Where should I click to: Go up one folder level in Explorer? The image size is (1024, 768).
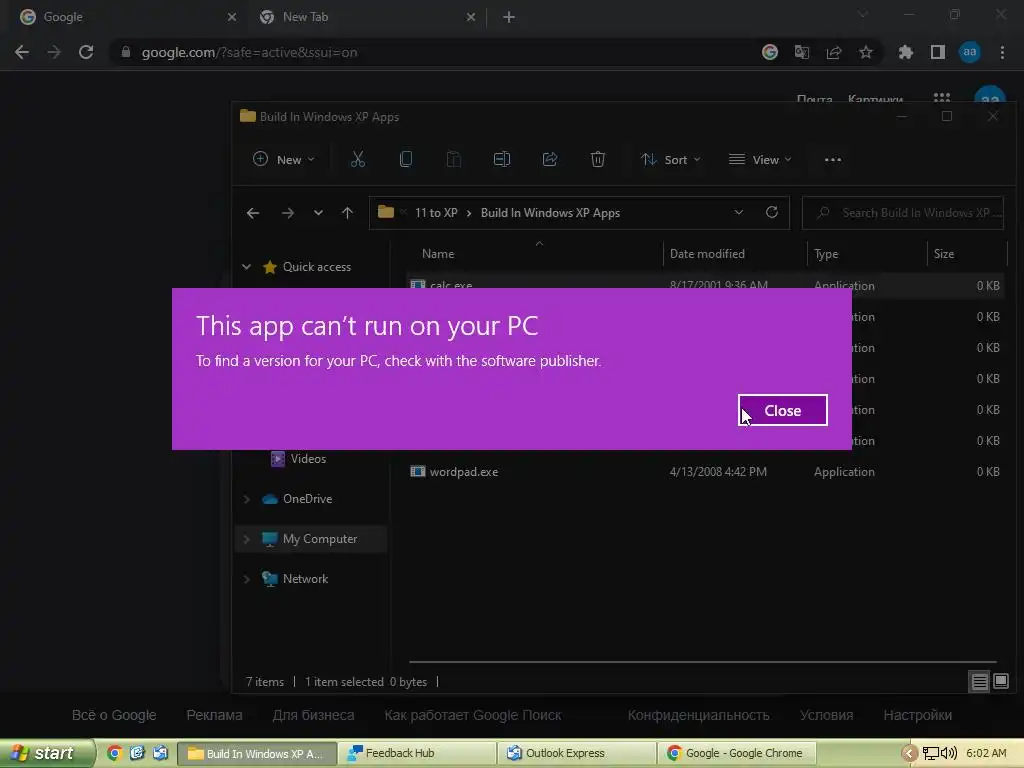point(347,213)
